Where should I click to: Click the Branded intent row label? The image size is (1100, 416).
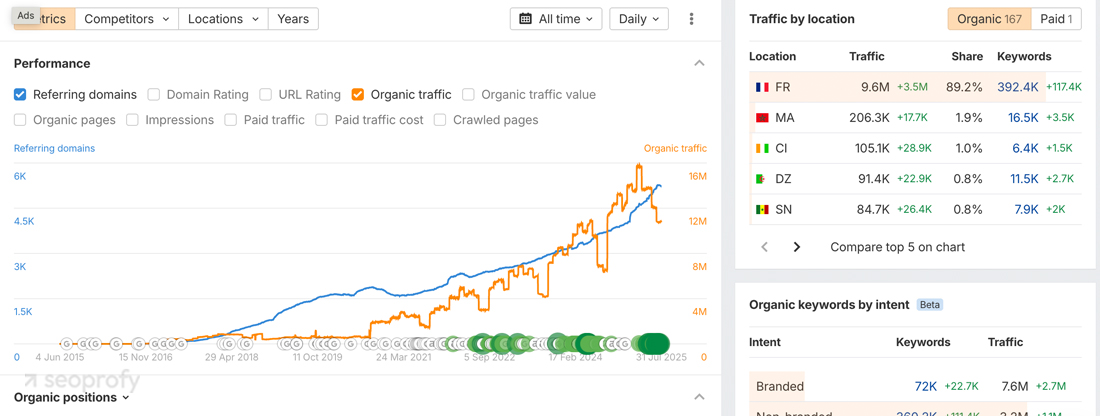pyautogui.click(x=780, y=386)
